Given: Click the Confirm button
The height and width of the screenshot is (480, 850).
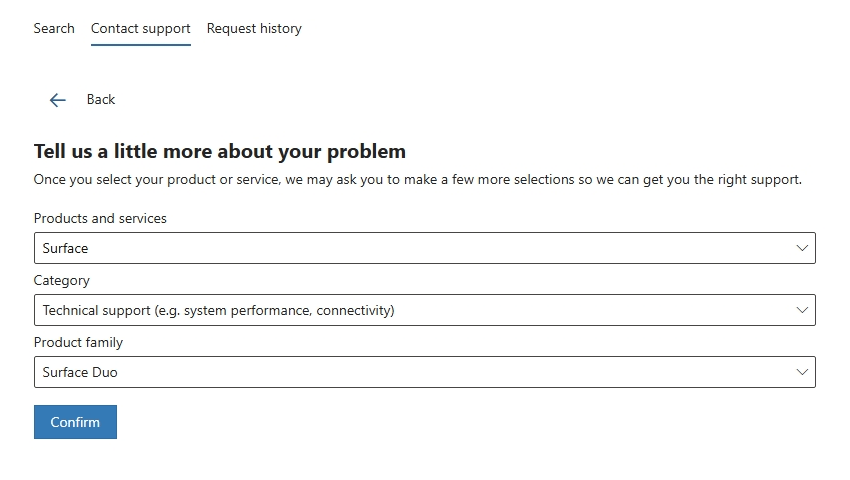Looking at the screenshot, I should pos(75,422).
